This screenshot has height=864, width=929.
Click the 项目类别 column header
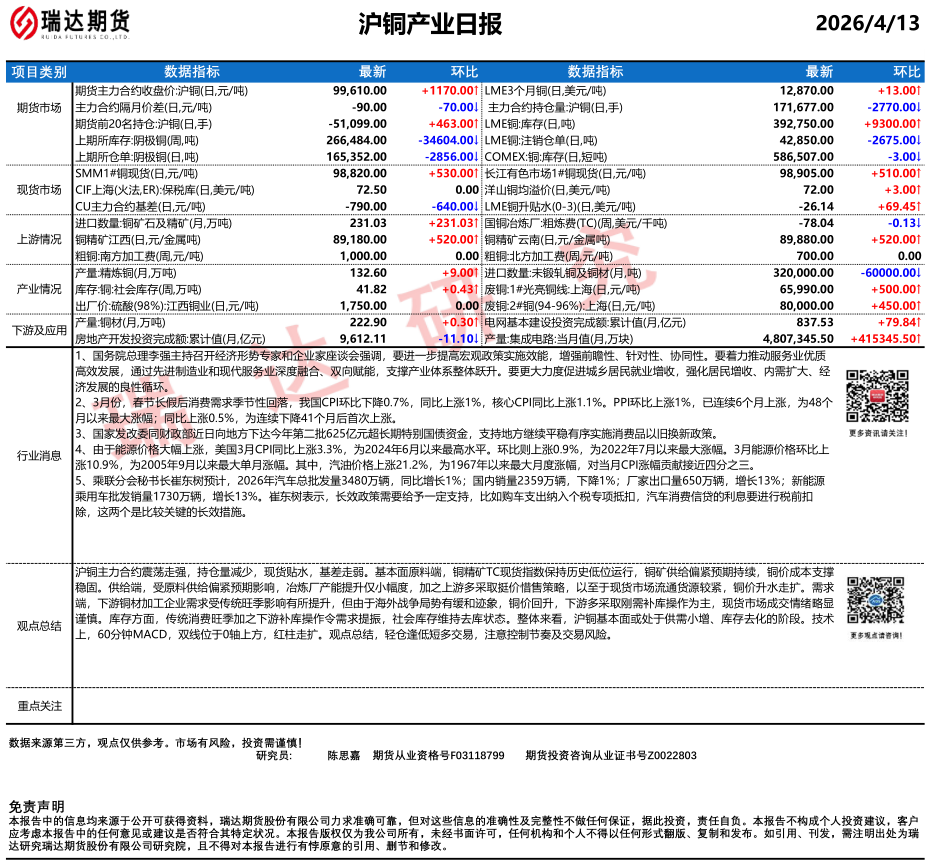click(39, 72)
